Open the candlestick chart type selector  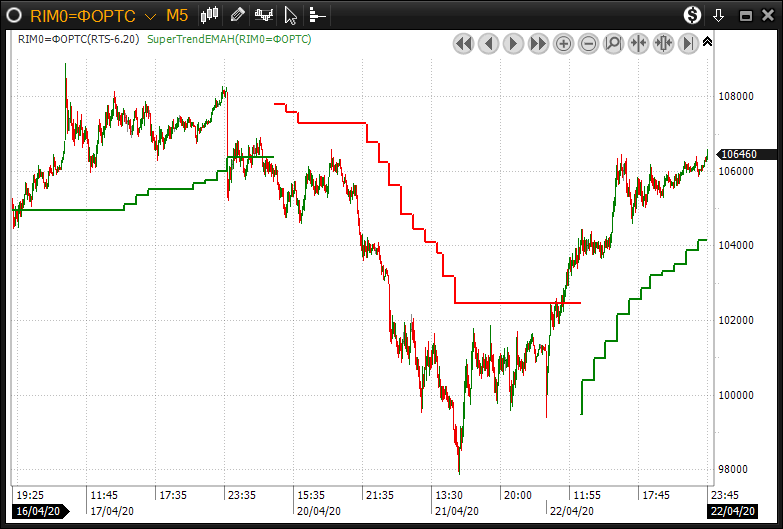(x=210, y=15)
